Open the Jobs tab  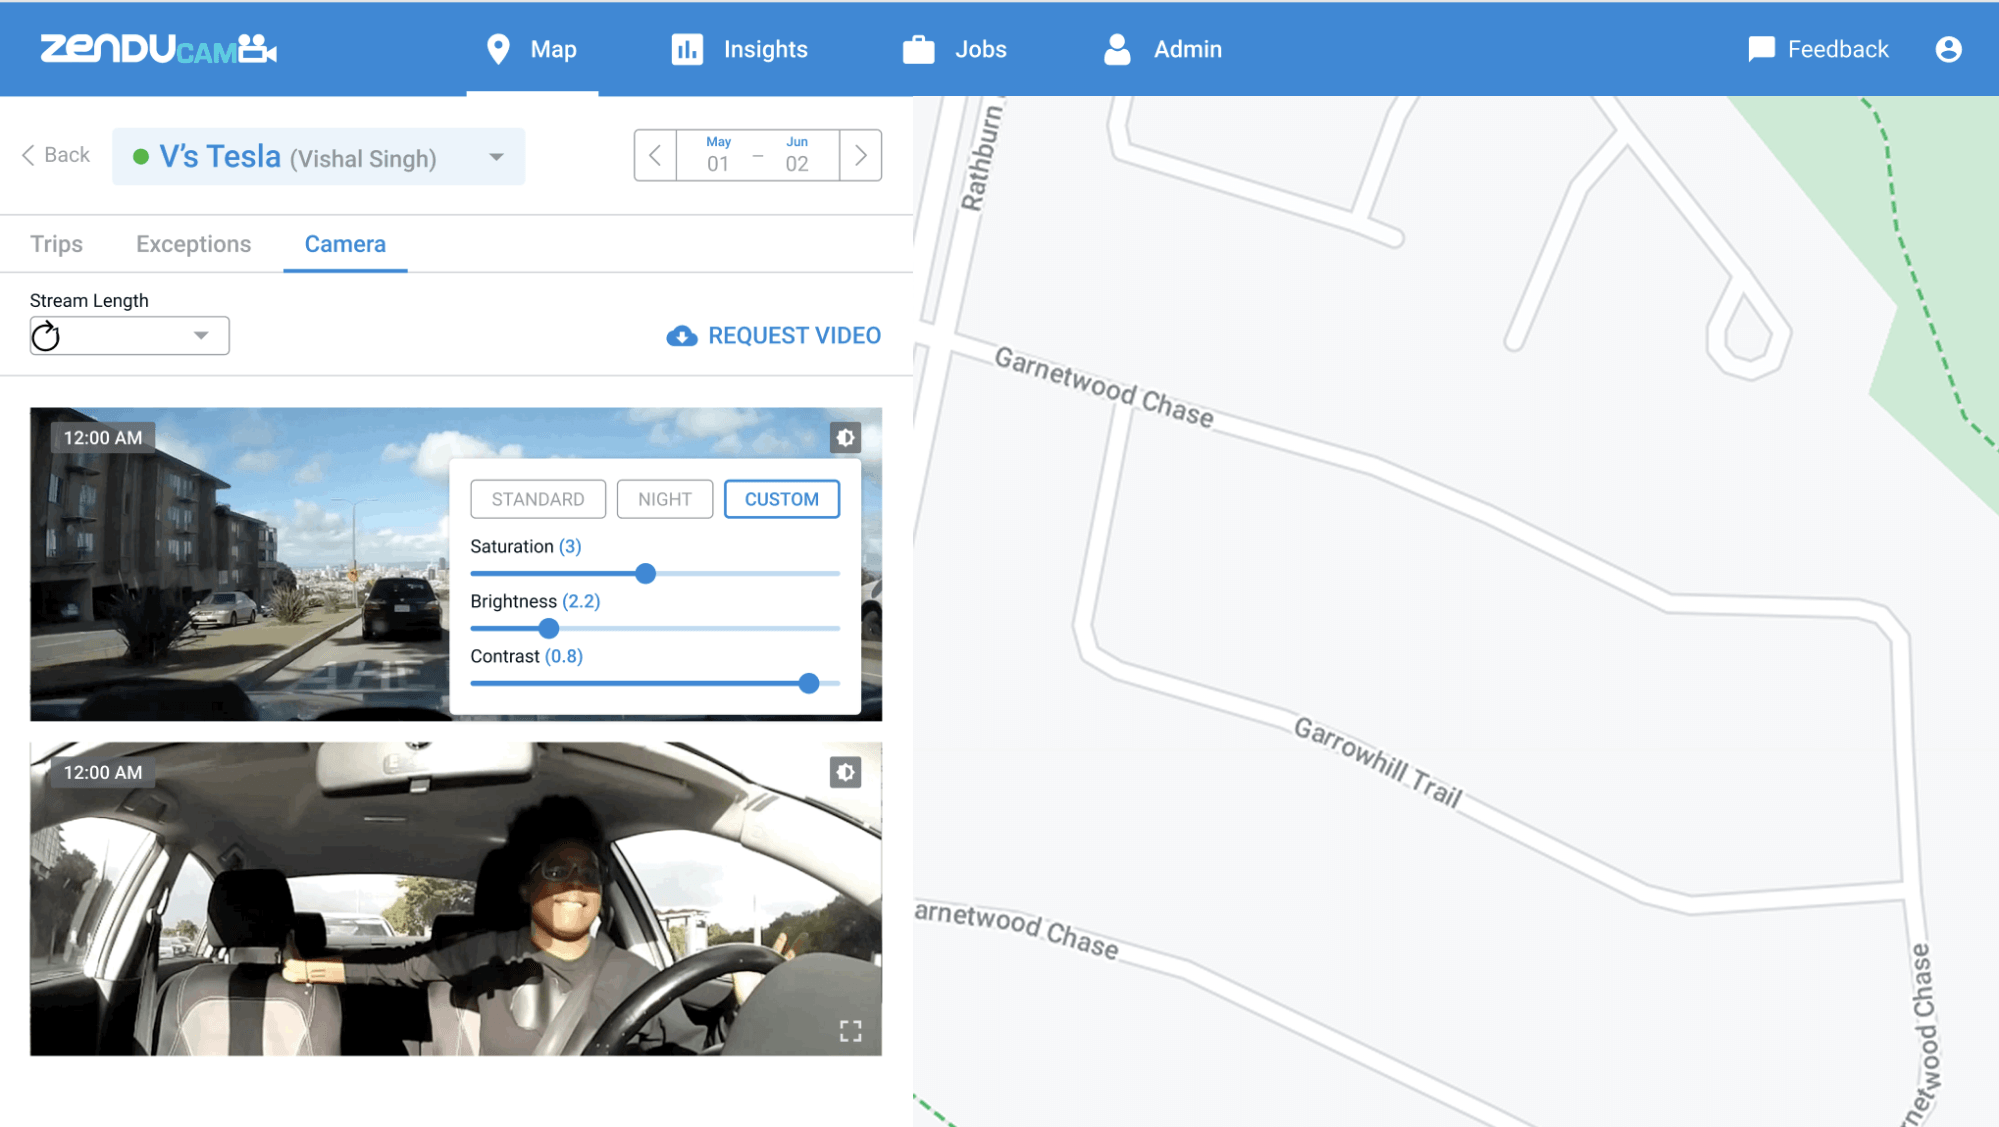955,49
